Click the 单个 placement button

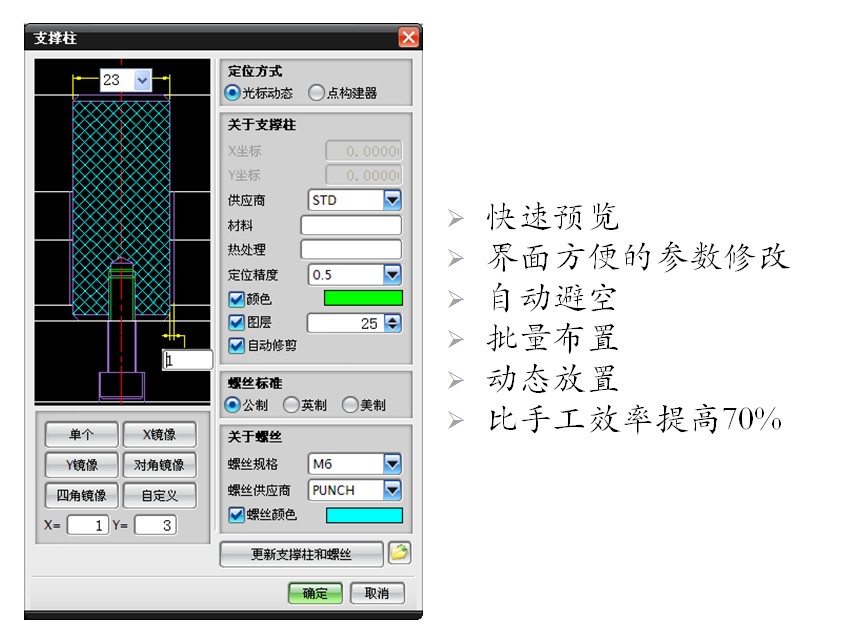click(x=81, y=435)
